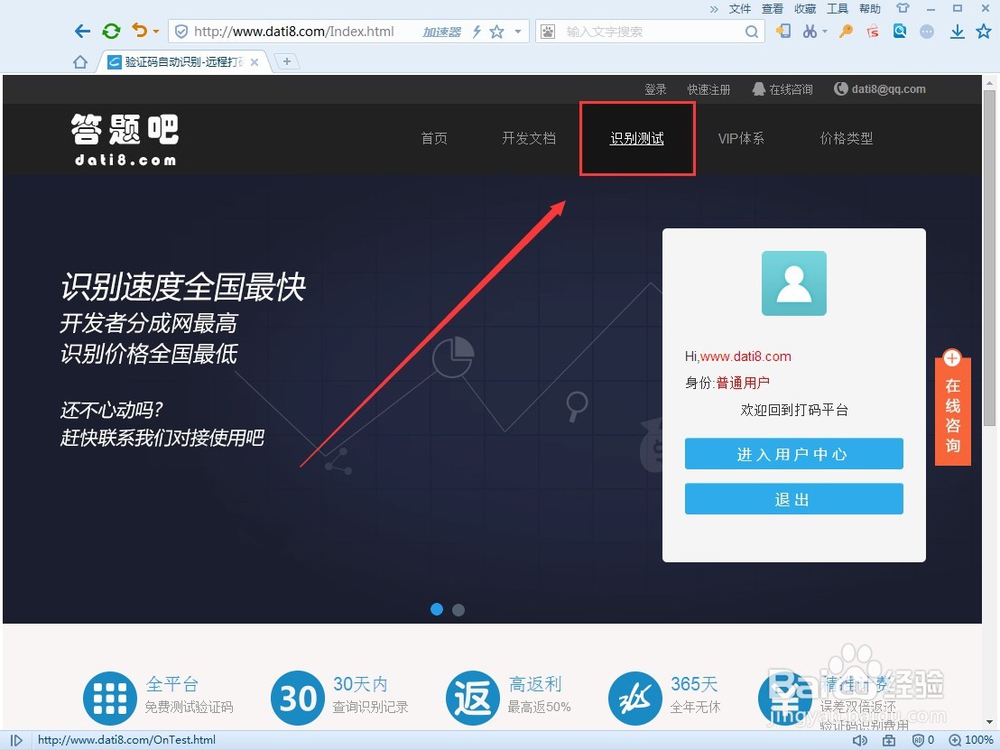Click the 进入用户中心 button
The height and width of the screenshot is (750, 1000).
(793, 453)
